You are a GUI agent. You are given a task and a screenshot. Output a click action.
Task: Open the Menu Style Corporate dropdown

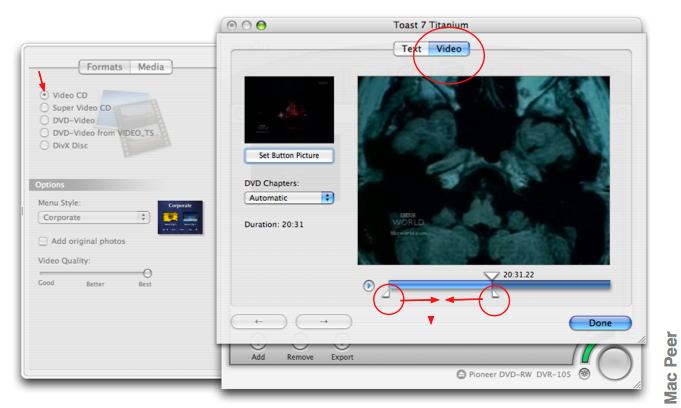tap(94, 217)
